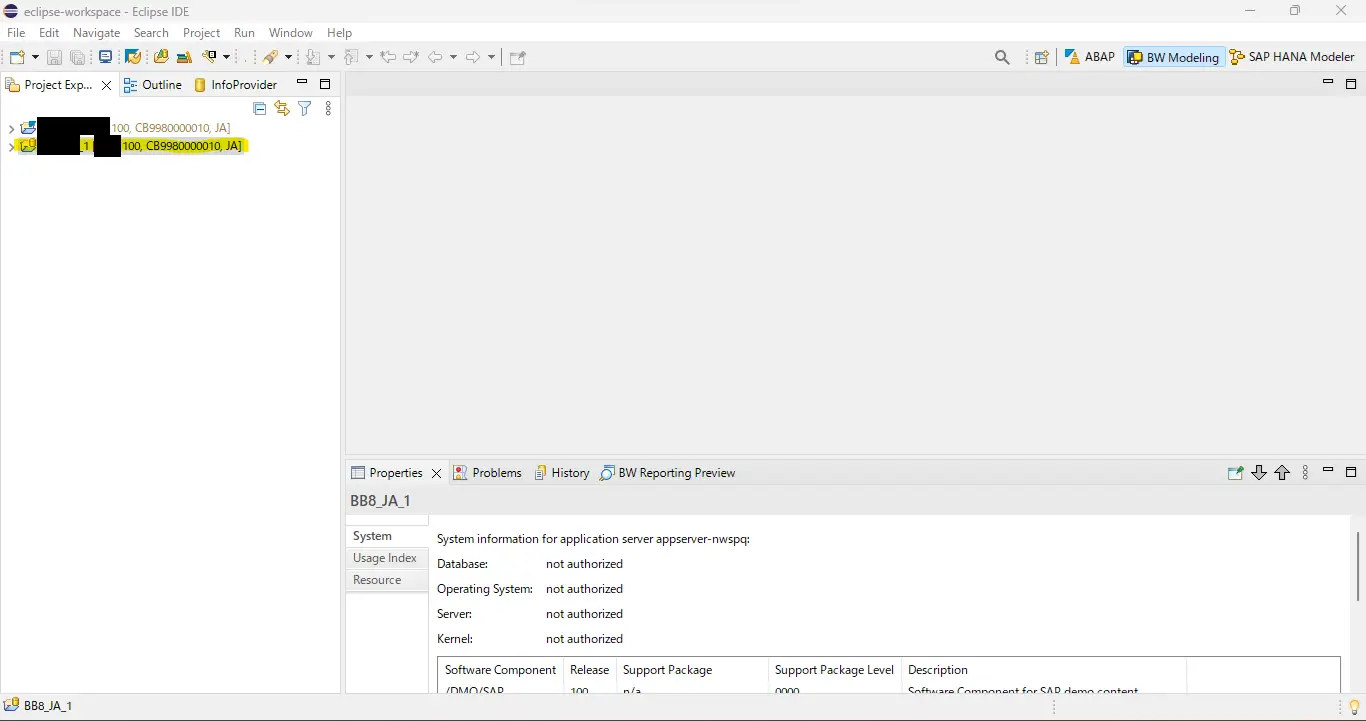Select the highlighted project row

131,146
